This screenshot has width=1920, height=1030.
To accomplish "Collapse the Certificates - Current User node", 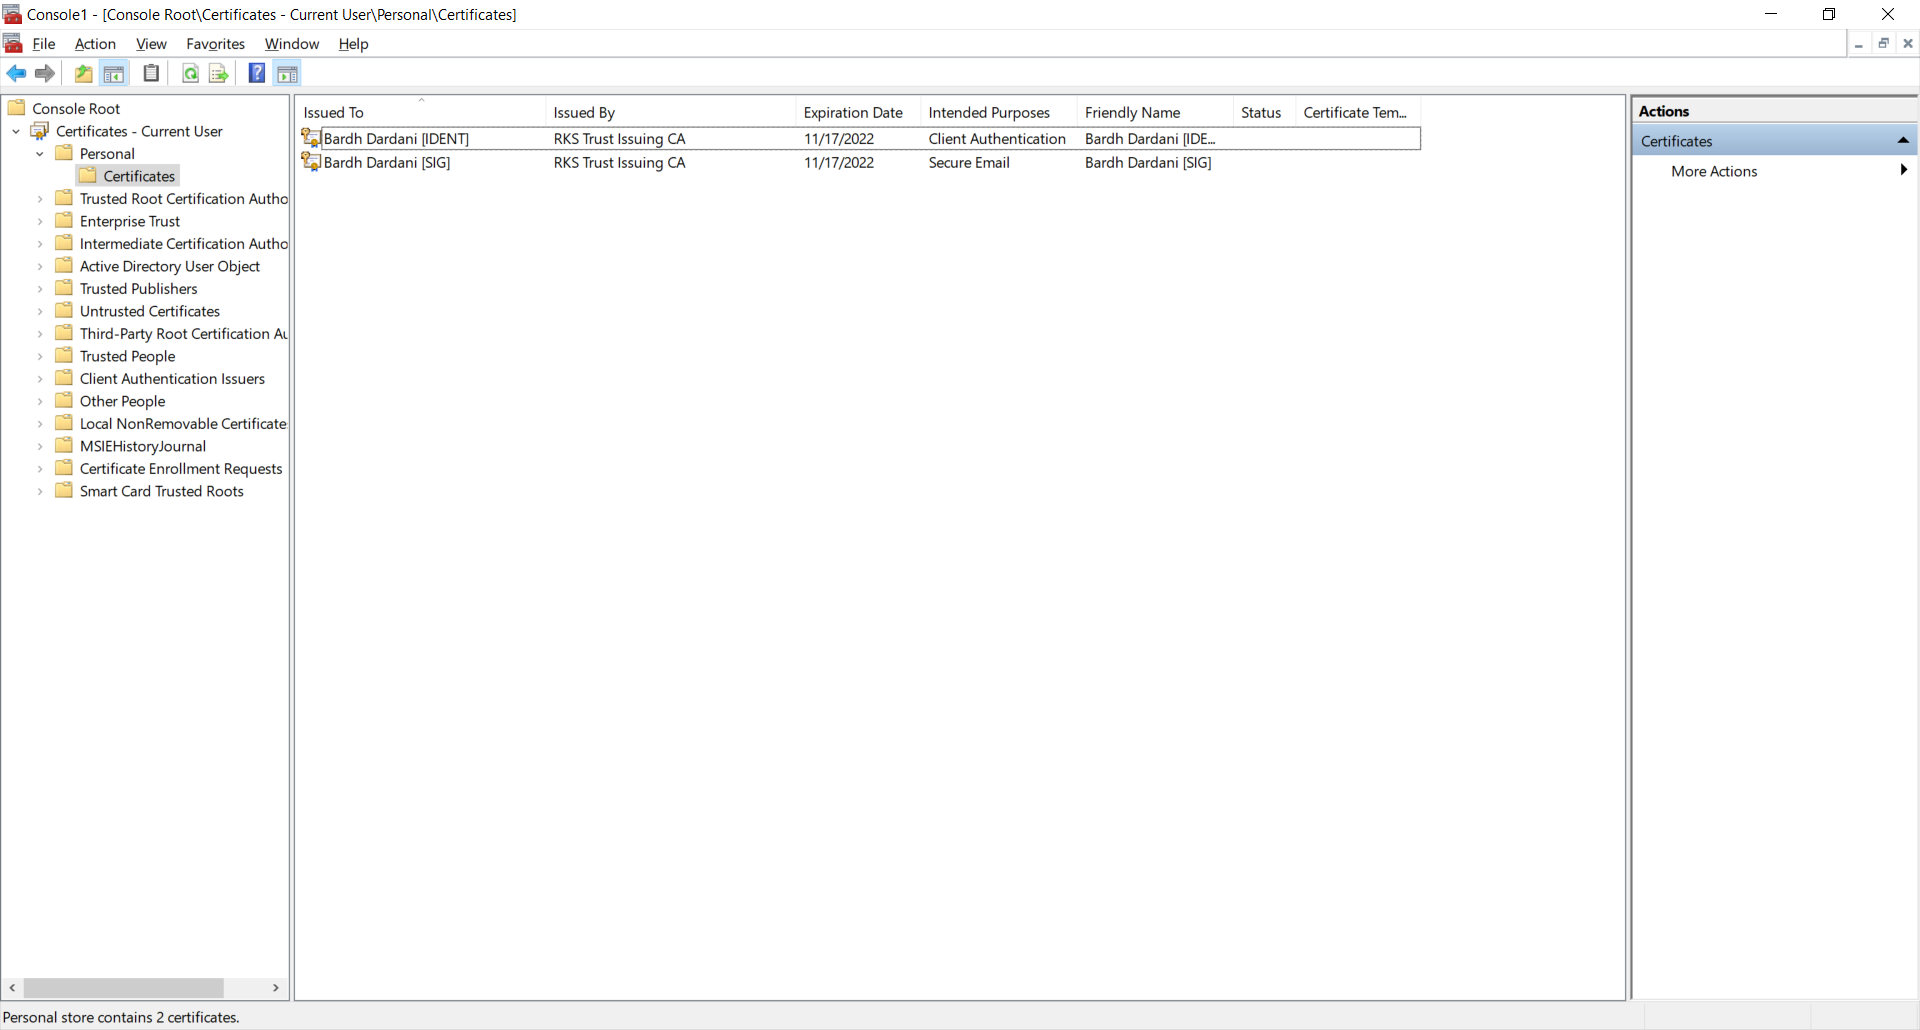I will pyautogui.click(x=16, y=131).
